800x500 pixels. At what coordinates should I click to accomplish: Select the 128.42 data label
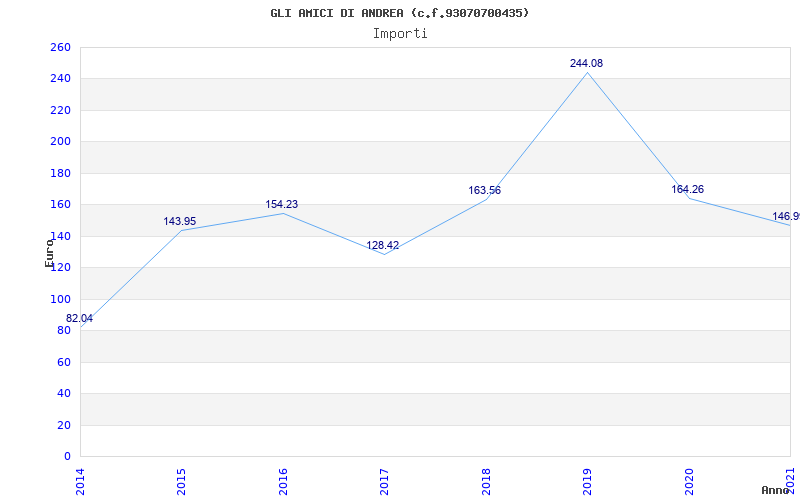(x=383, y=245)
